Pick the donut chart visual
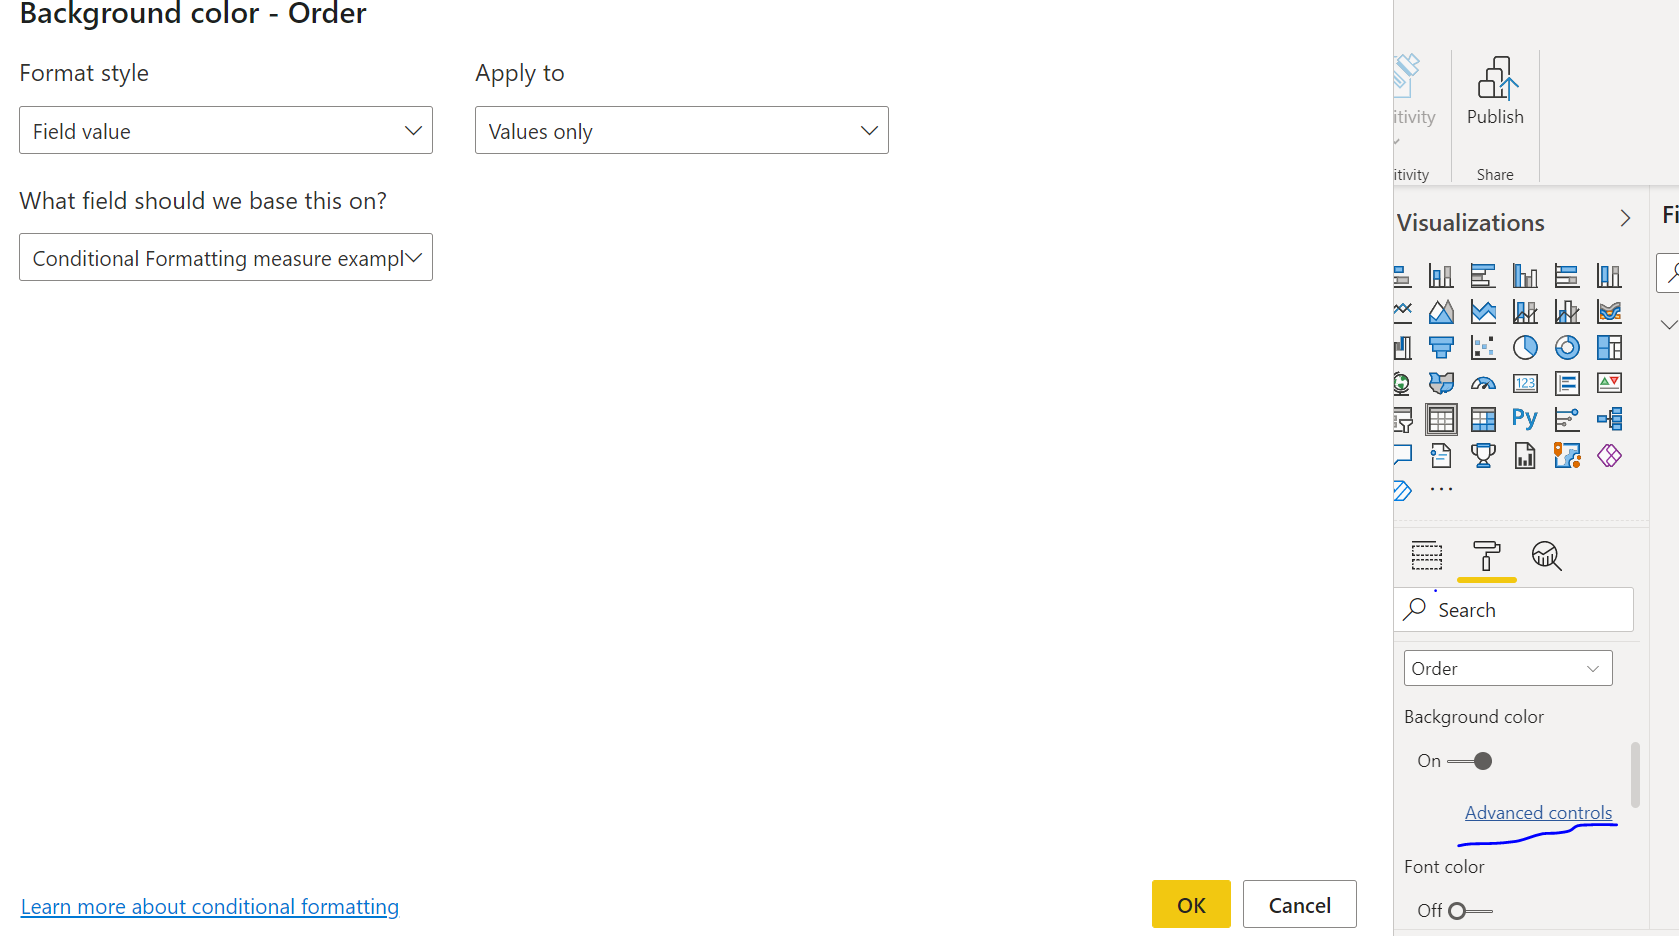 [1567, 348]
